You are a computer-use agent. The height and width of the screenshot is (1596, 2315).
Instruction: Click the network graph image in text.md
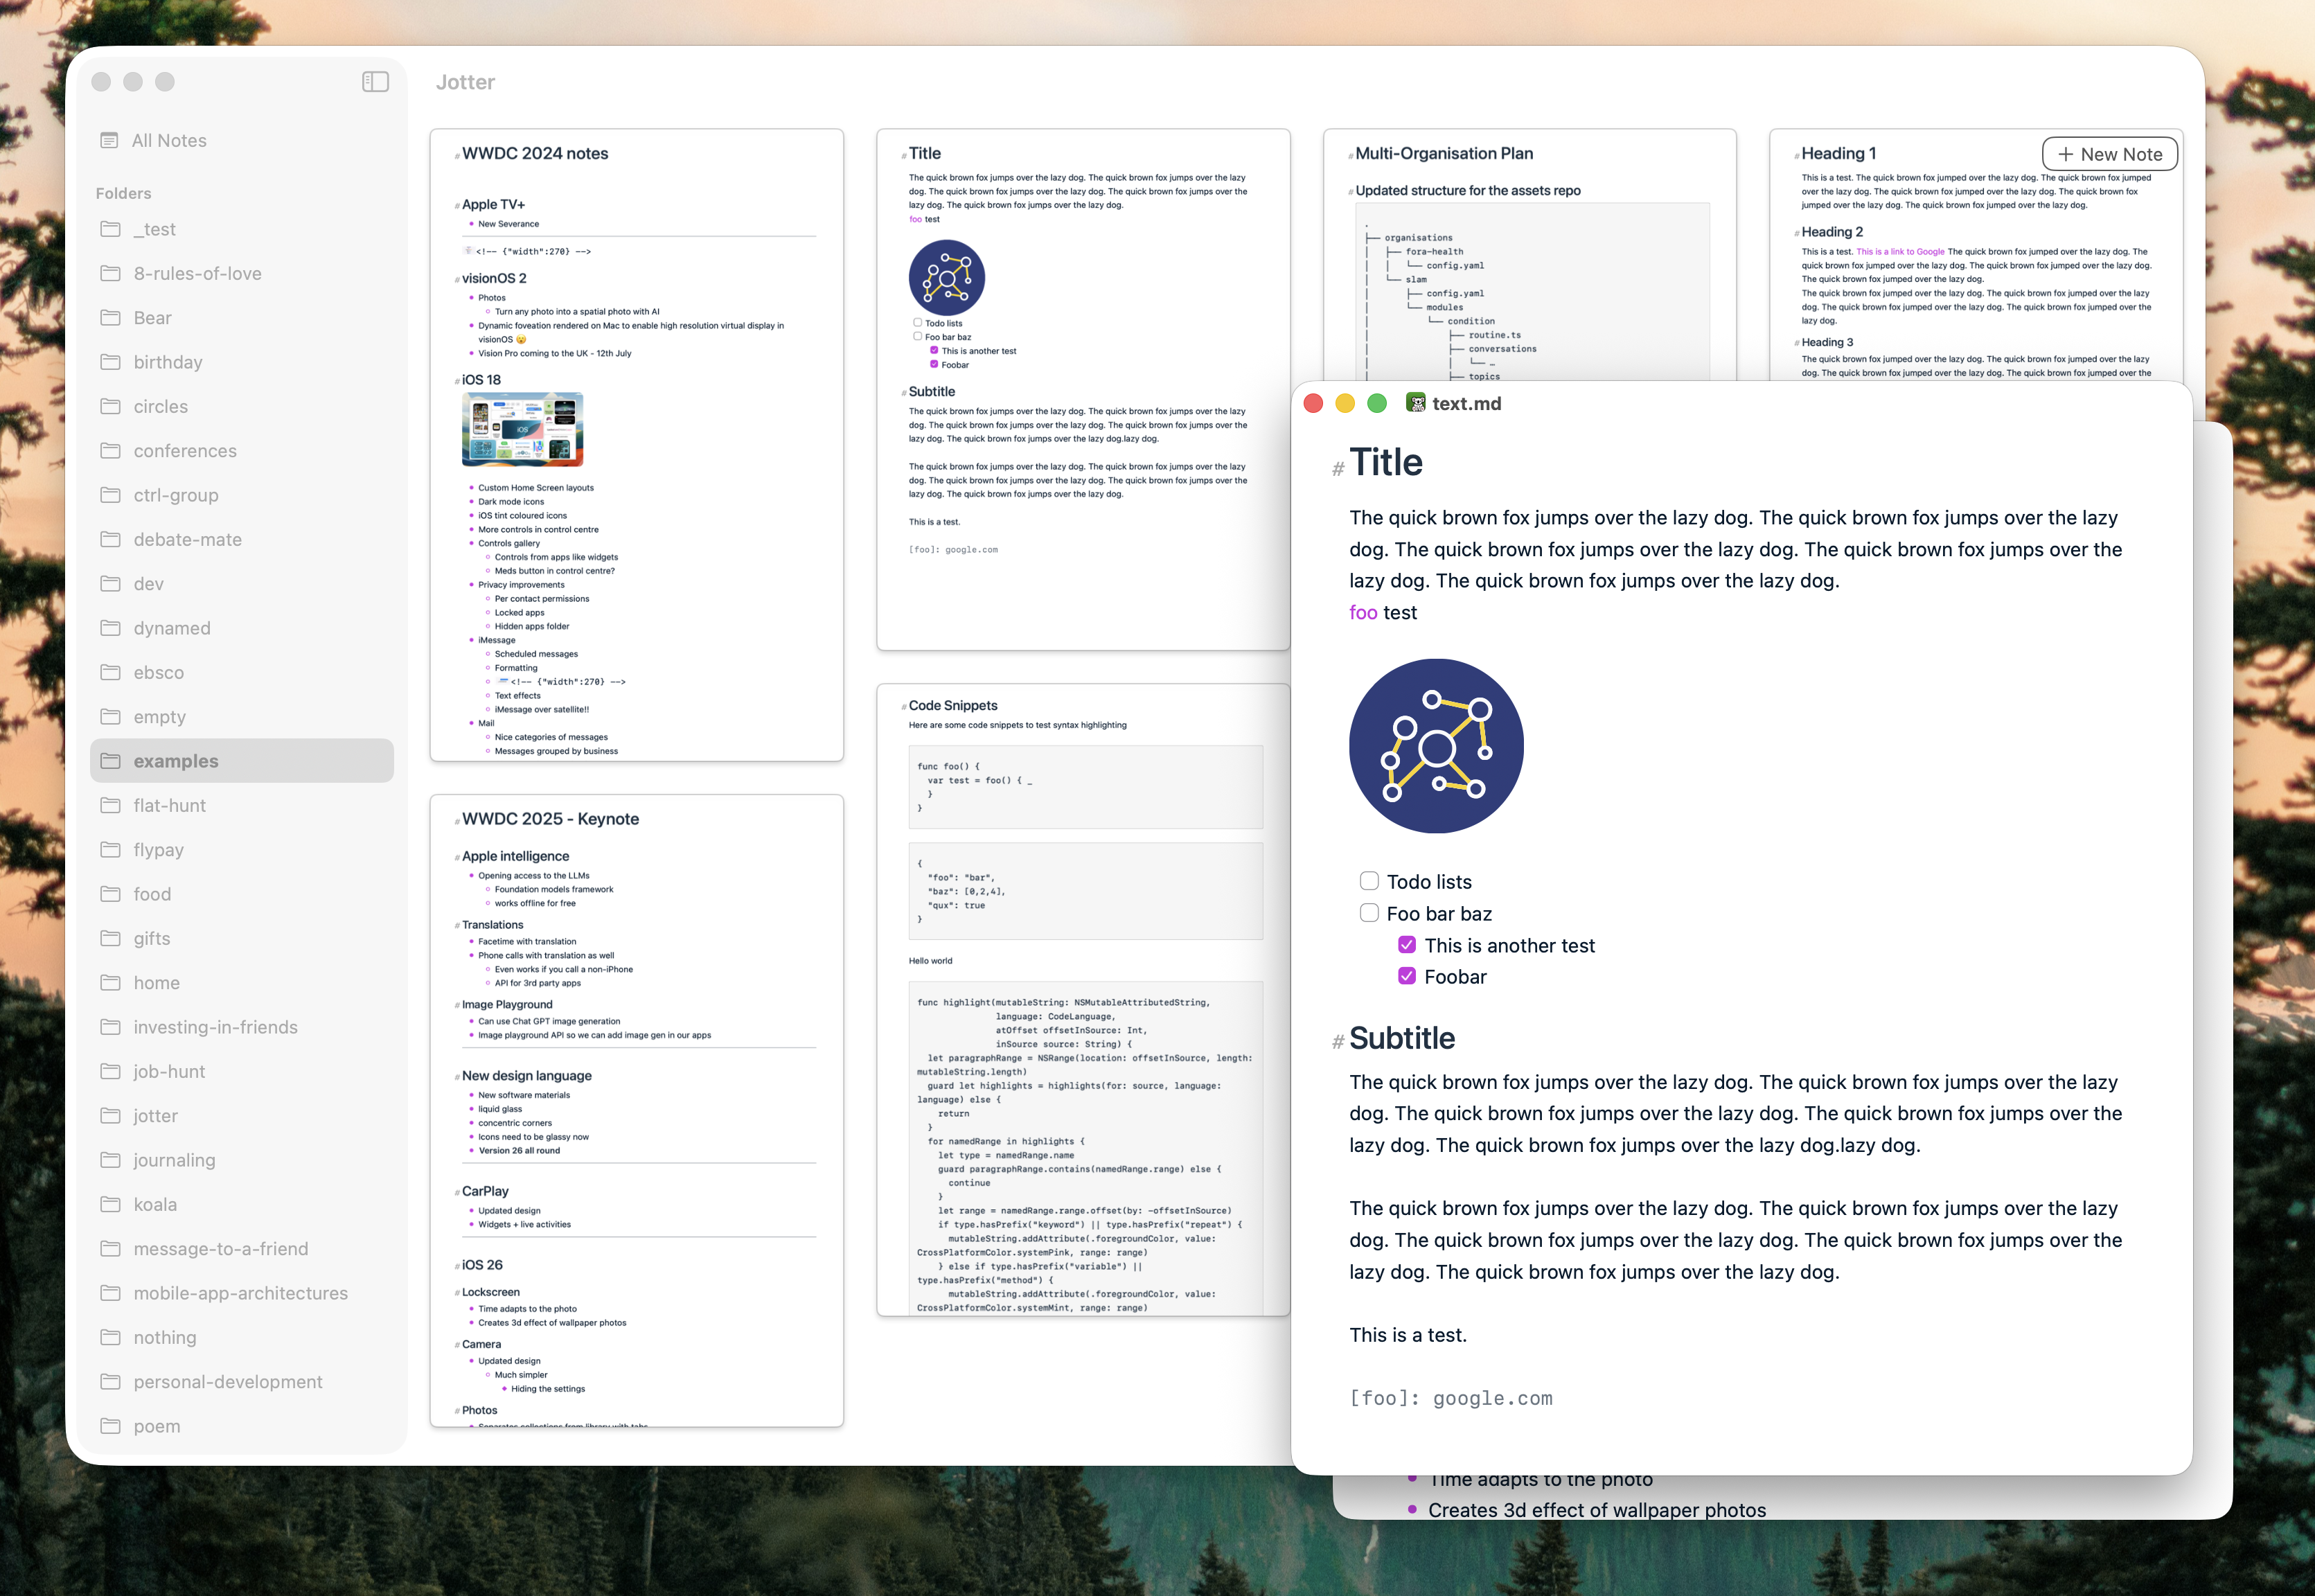click(1435, 746)
